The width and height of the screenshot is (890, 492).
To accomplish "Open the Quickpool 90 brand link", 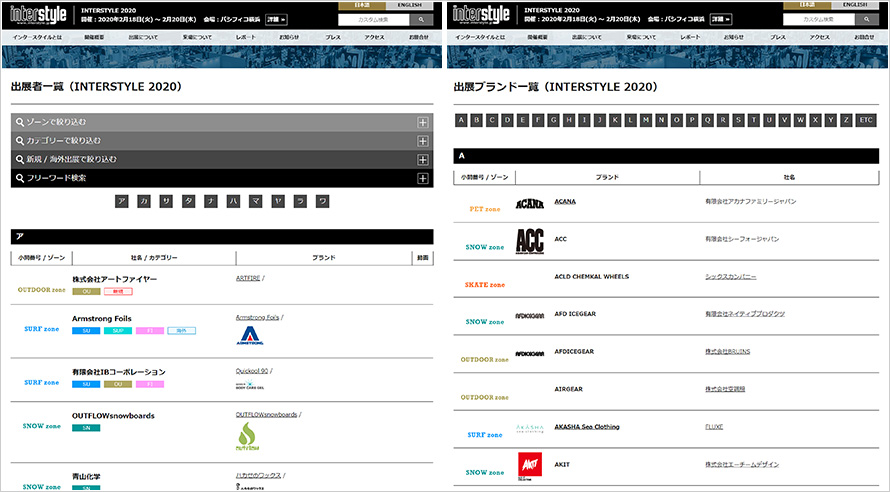I will [252, 371].
